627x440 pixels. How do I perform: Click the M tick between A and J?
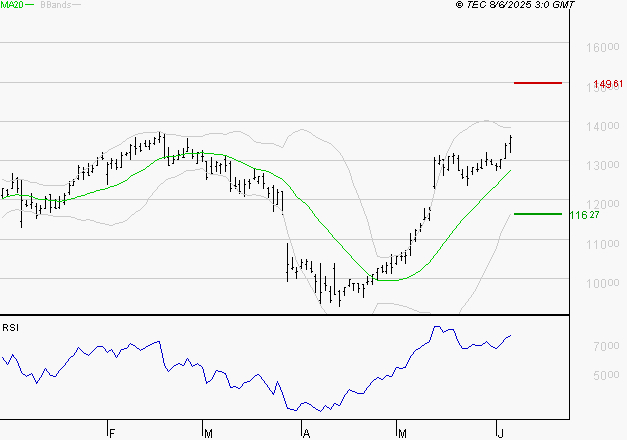point(402,433)
